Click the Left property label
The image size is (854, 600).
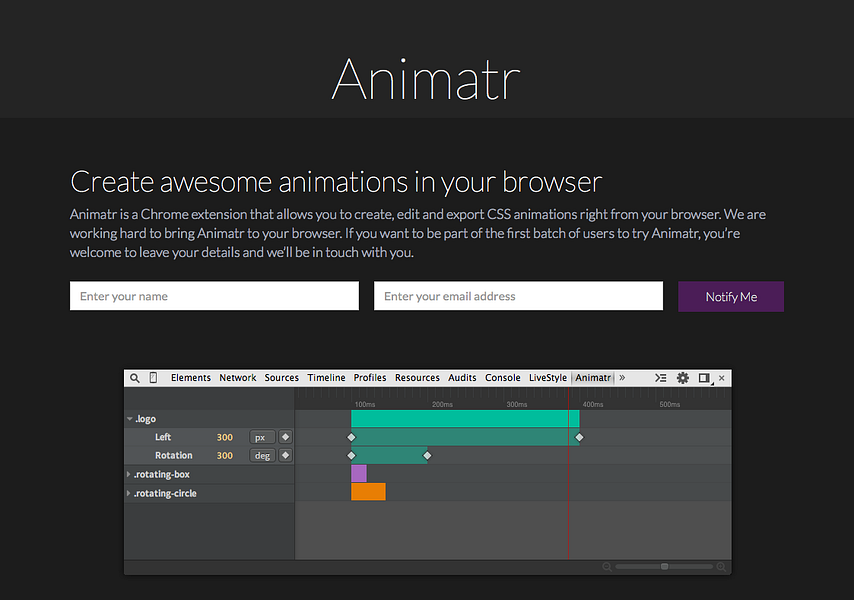[x=163, y=437]
